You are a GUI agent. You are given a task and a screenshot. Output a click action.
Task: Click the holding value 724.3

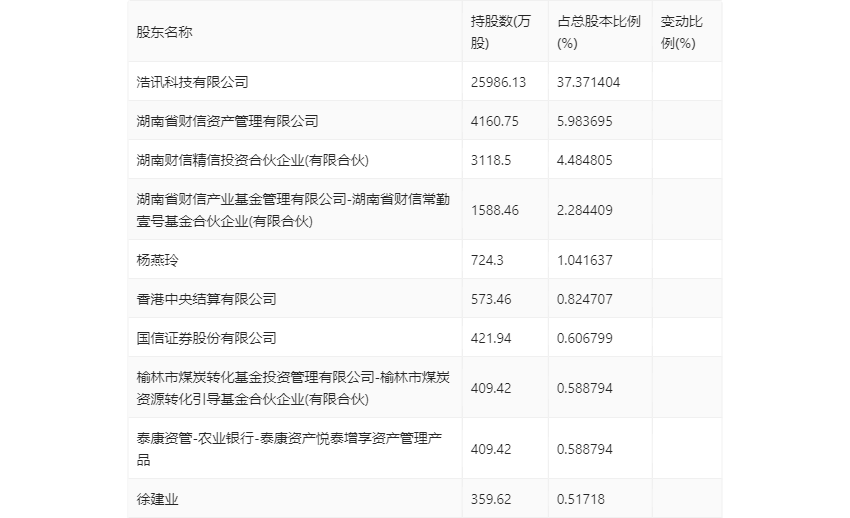tap(487, 260)
